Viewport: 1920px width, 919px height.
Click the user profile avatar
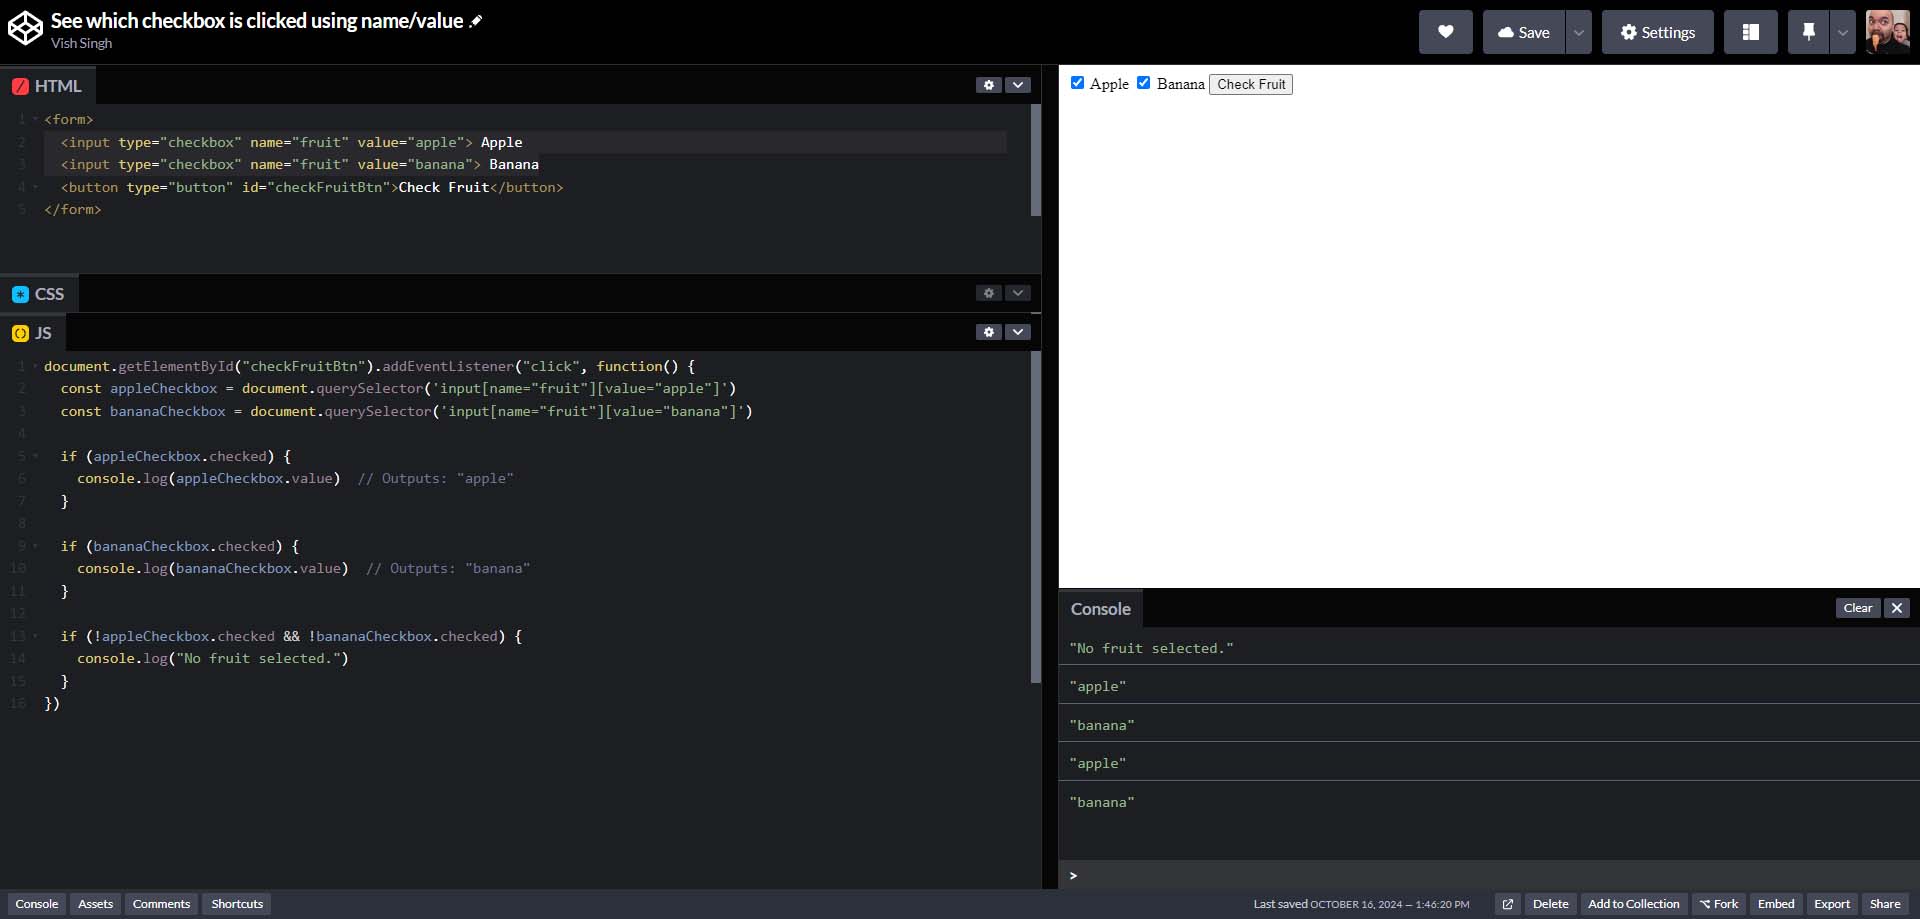[1887, 32]
